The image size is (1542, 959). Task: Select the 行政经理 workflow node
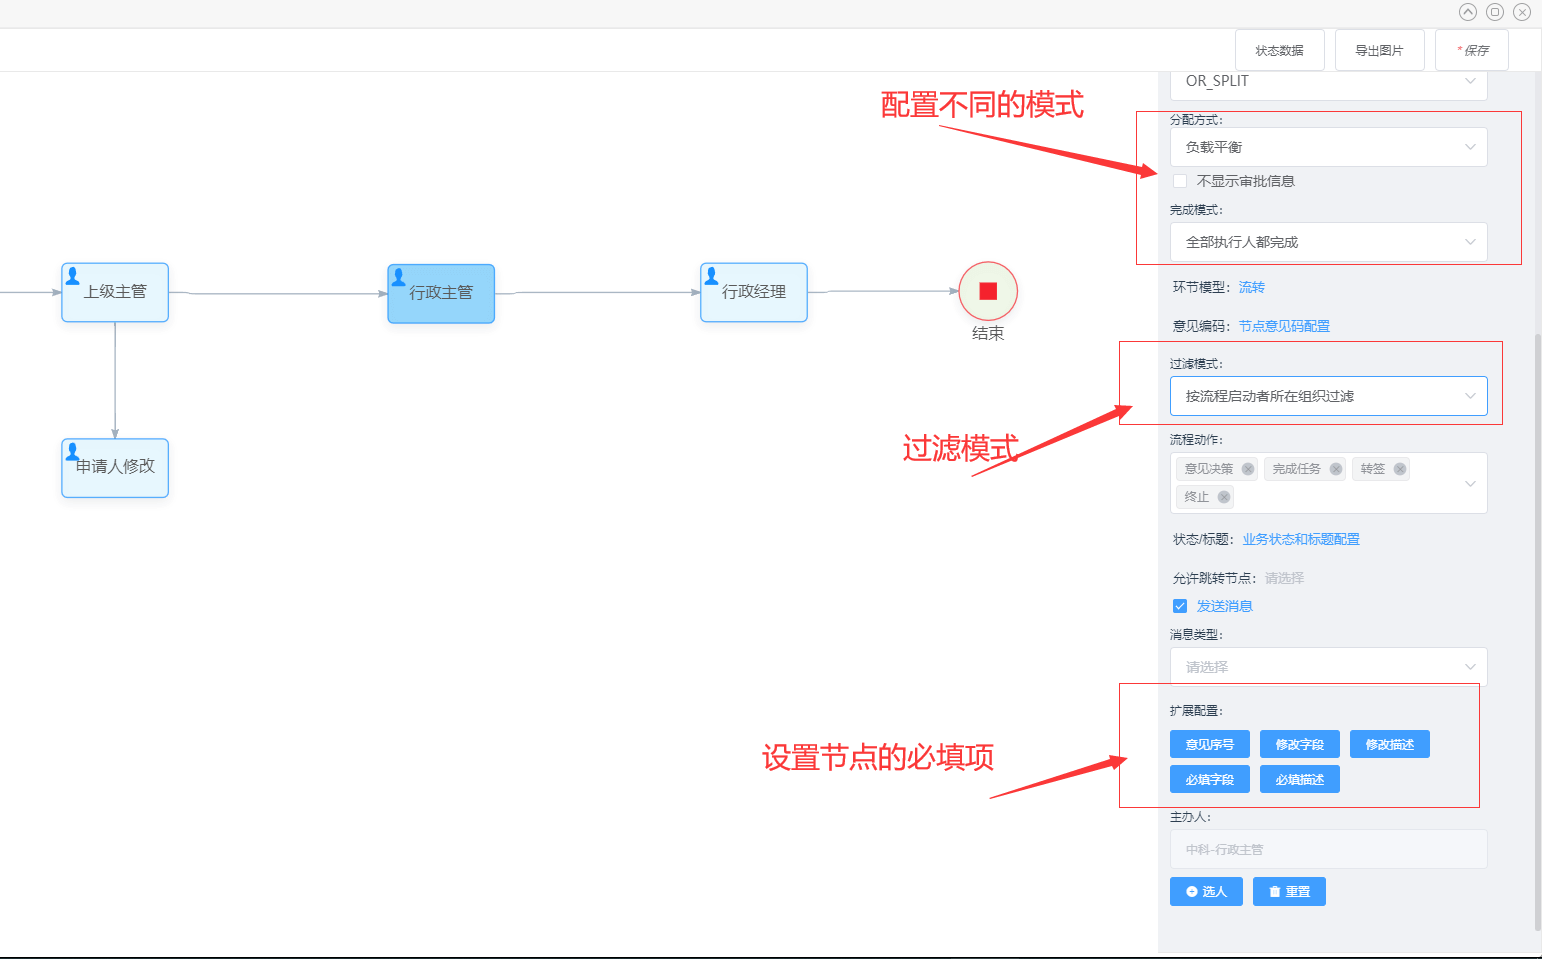(754, 292)
